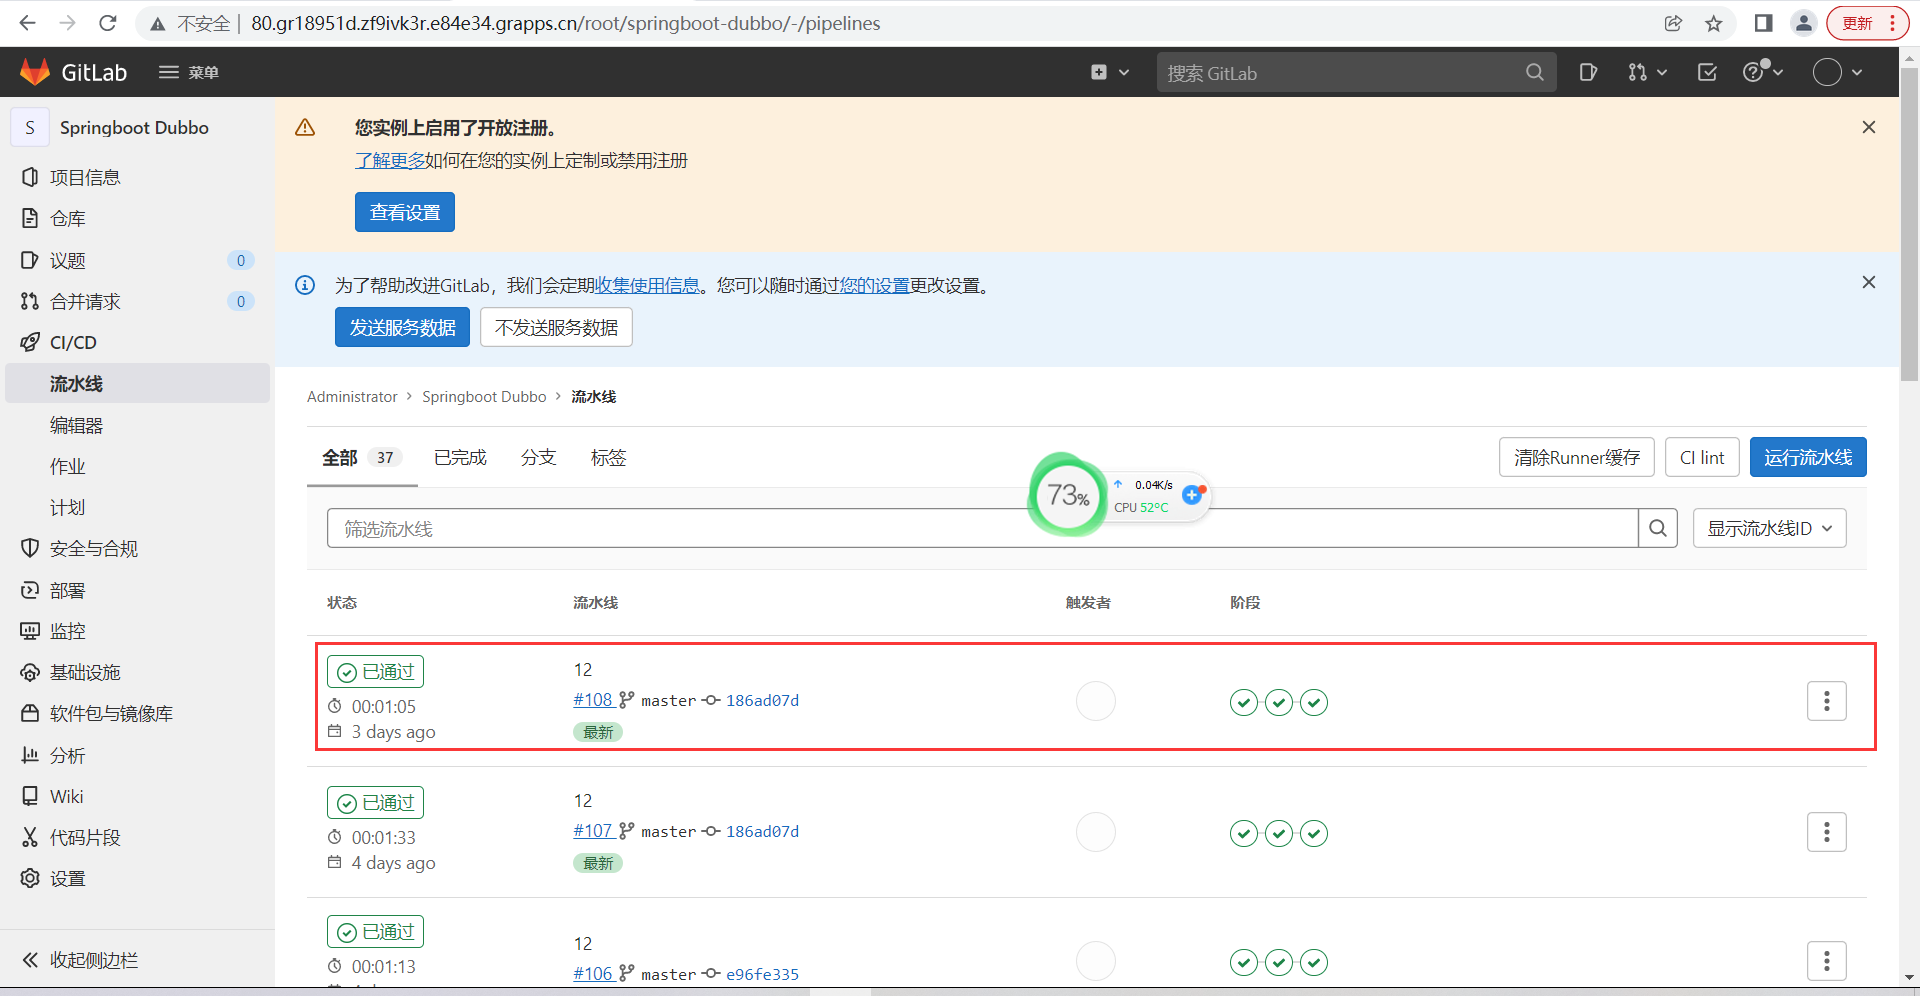Open the help question-mark menu

(x=1763, y=72)
